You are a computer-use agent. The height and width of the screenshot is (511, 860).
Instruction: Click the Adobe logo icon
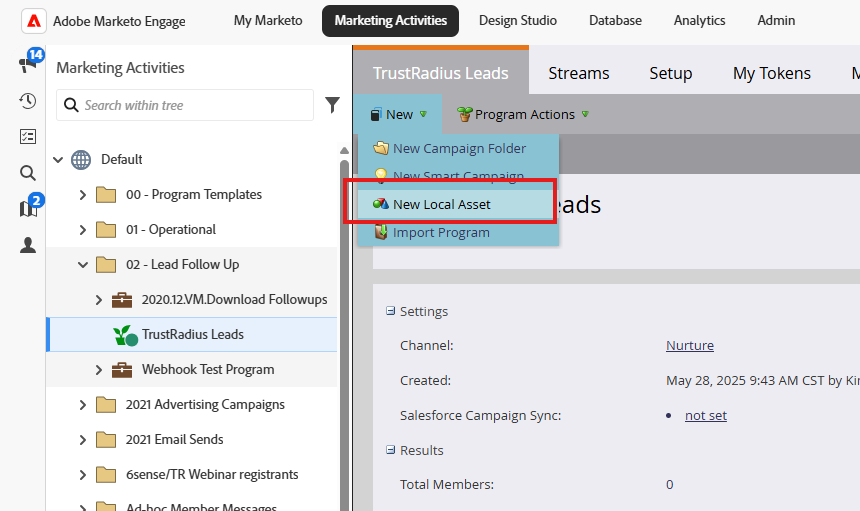pyautogui.click(x=34, y=21)
